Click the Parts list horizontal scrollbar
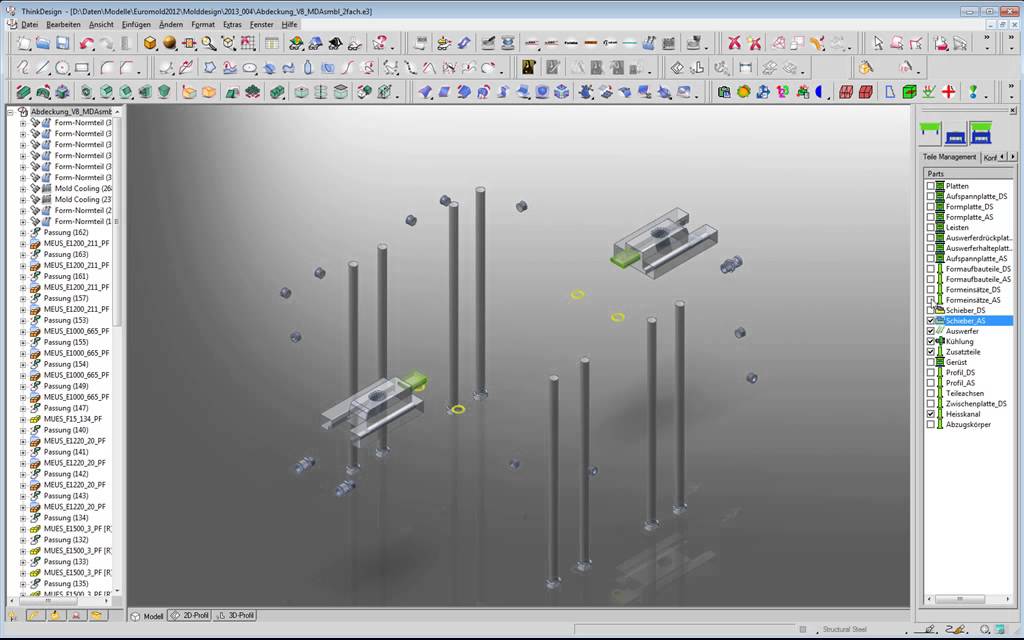The image size is (1024, 640). tap(969, 599)
